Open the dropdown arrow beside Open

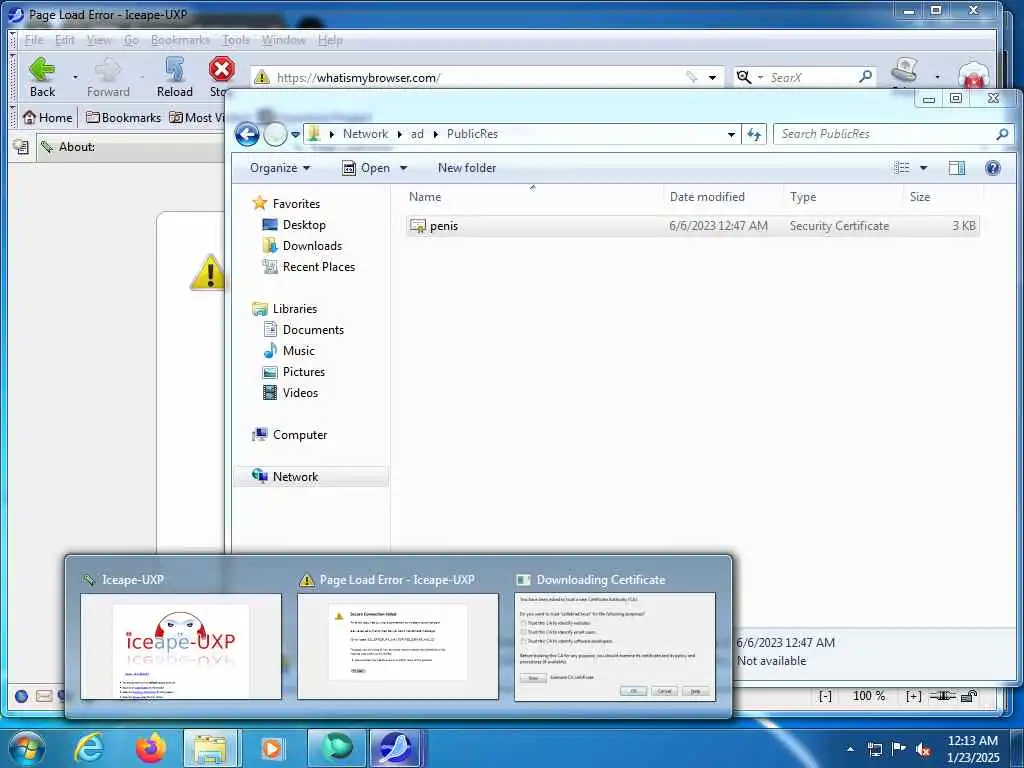[404, 168]
